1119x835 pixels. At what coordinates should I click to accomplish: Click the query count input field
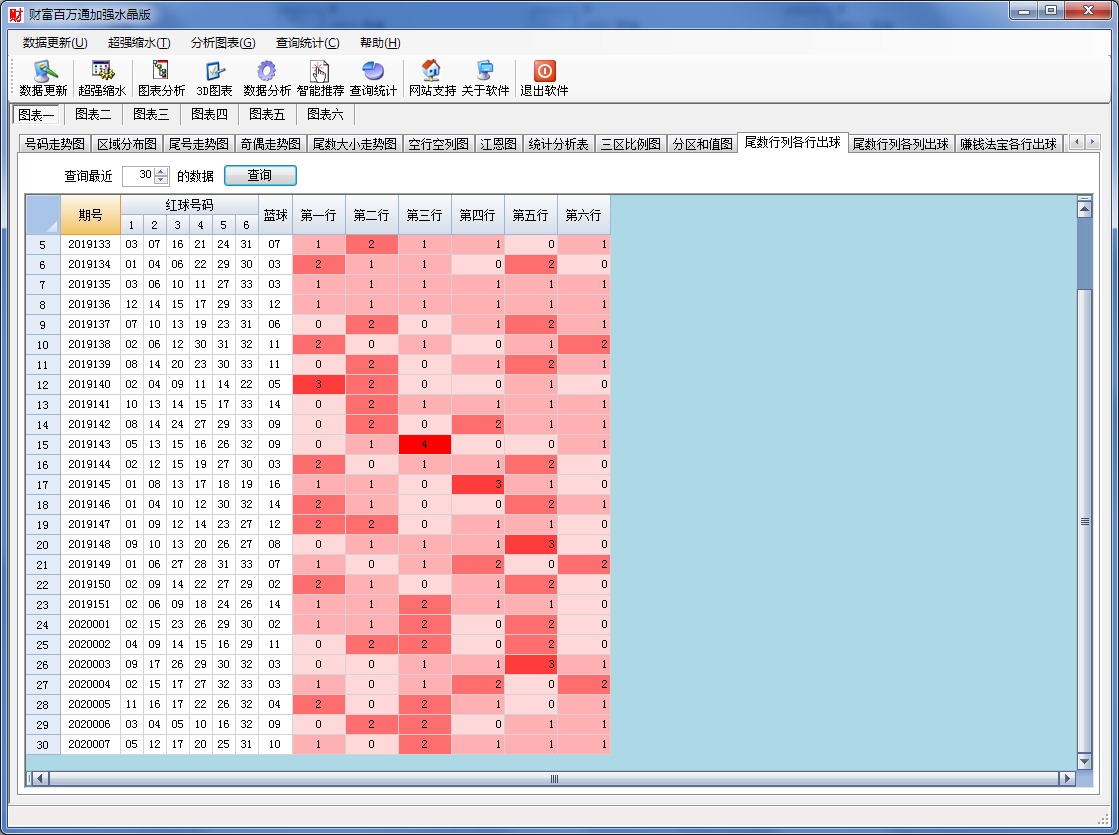pos(138,175)
